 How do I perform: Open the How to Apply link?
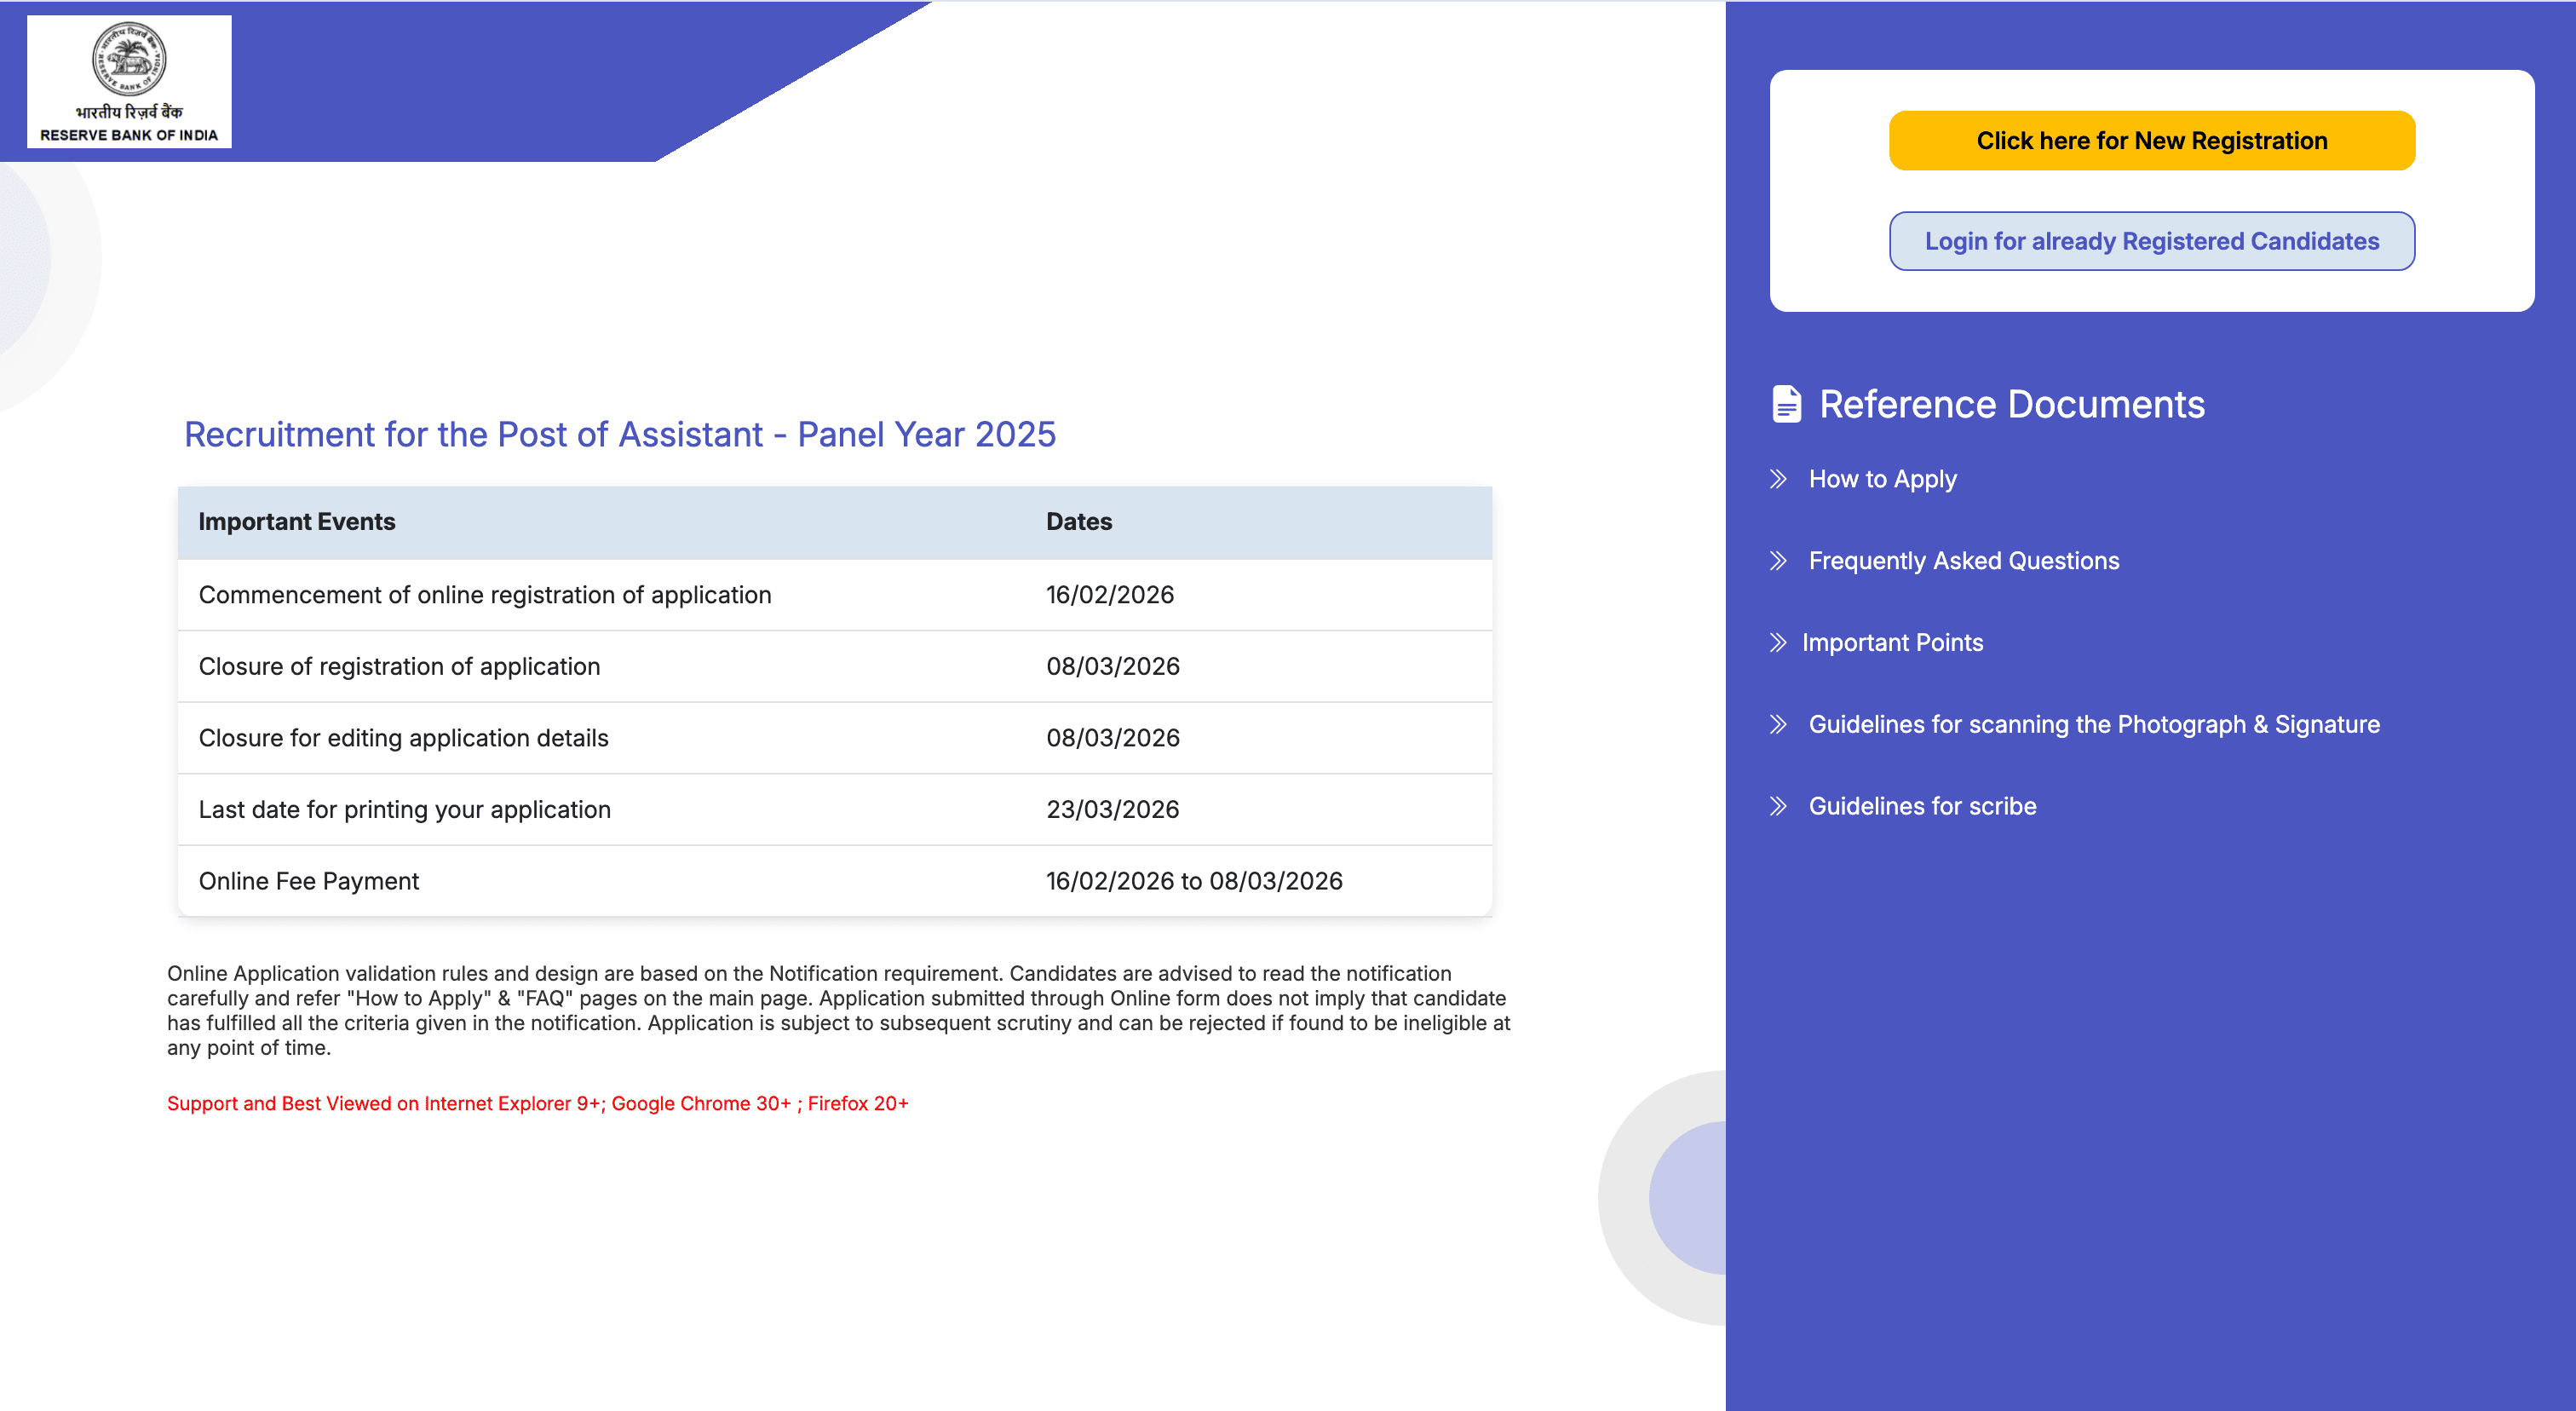click(x=1882, y=479)
